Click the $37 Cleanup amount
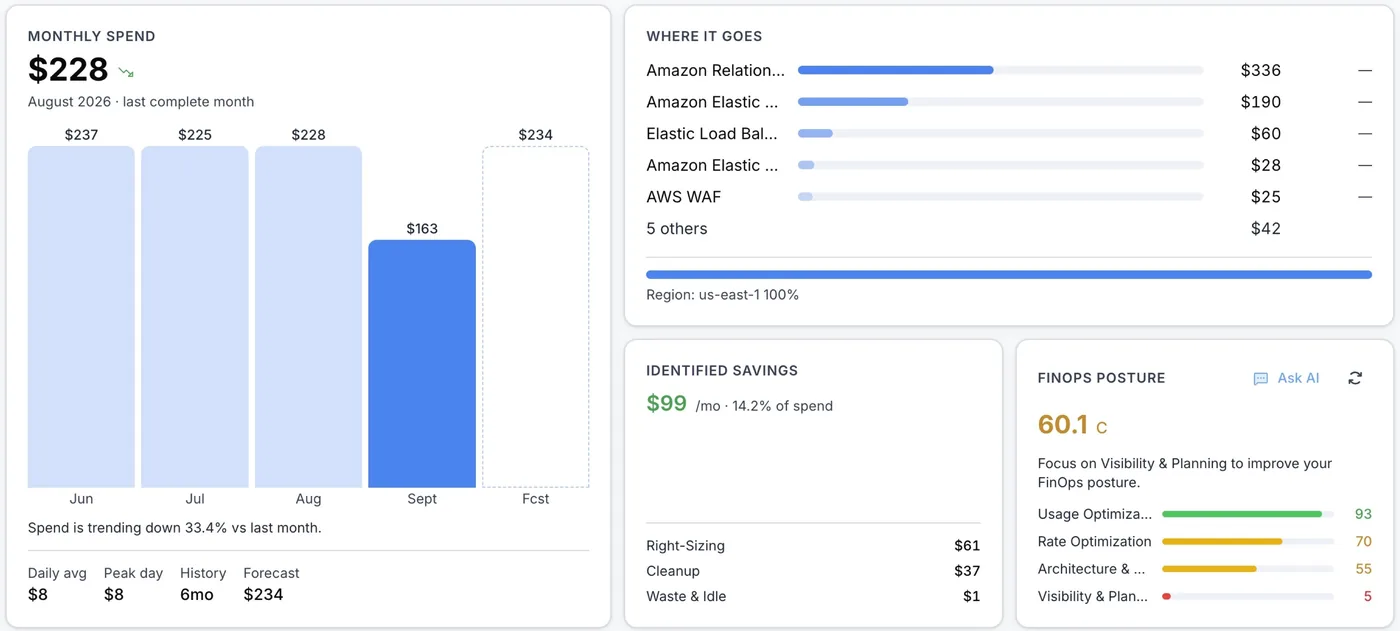1400x631 pixels. coord(967,571)
